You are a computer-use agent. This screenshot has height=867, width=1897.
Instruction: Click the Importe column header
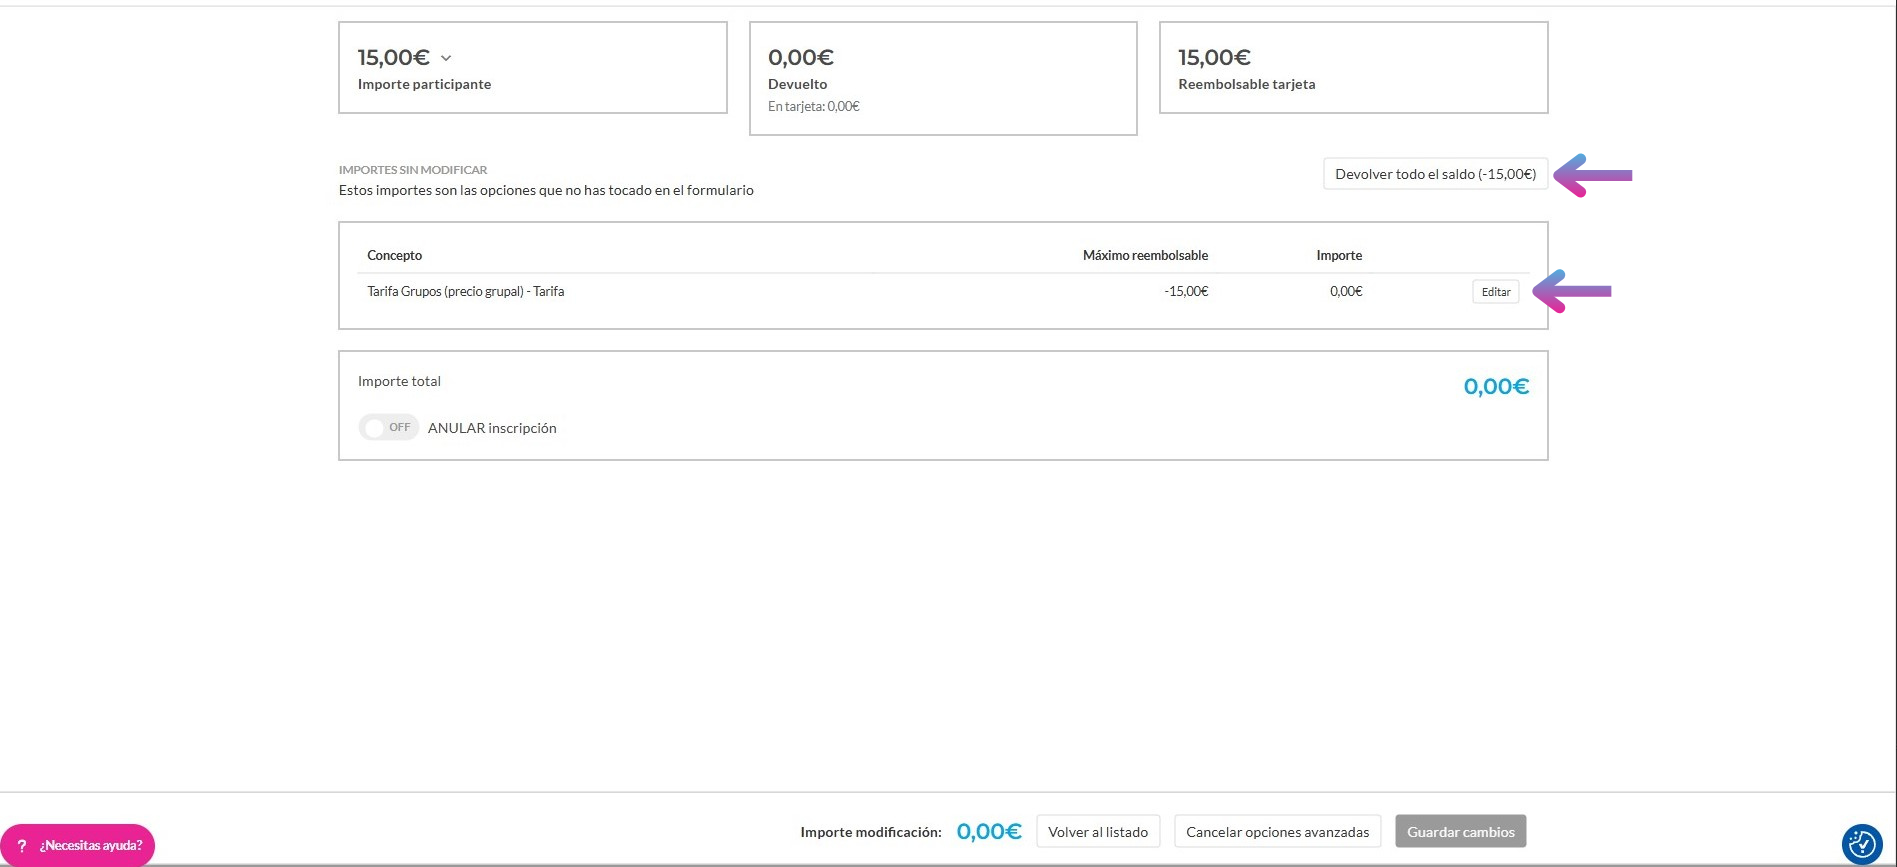(1339, 255)
